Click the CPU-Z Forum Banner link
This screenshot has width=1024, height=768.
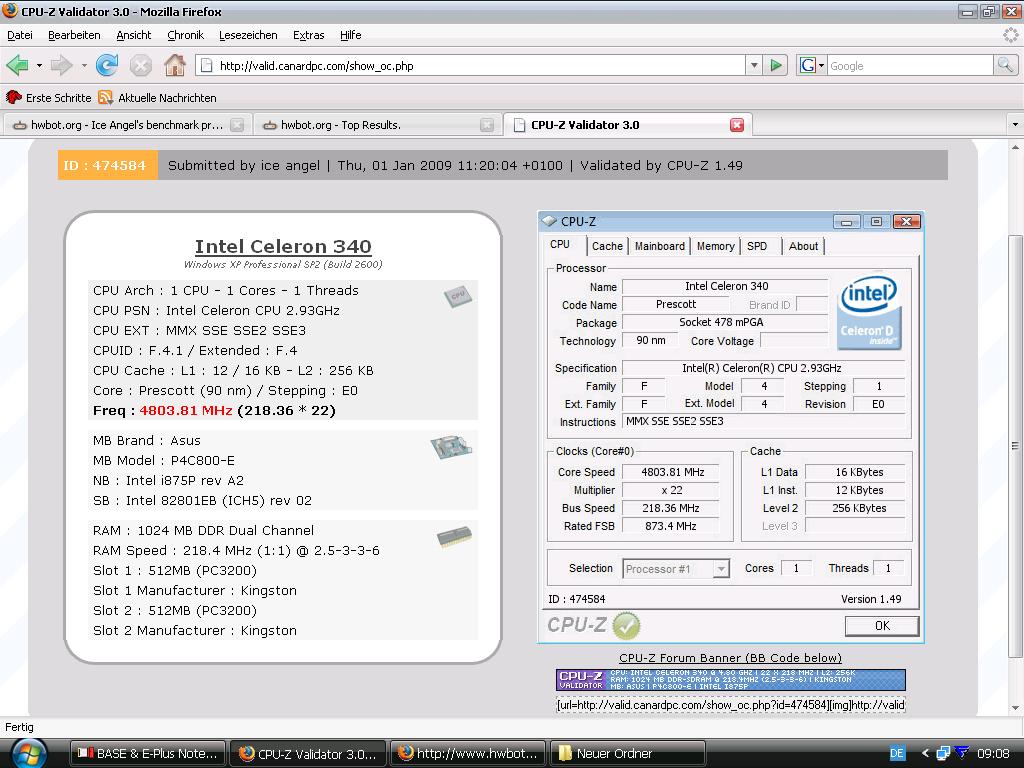pyautogui.click(x=730, y=658)
